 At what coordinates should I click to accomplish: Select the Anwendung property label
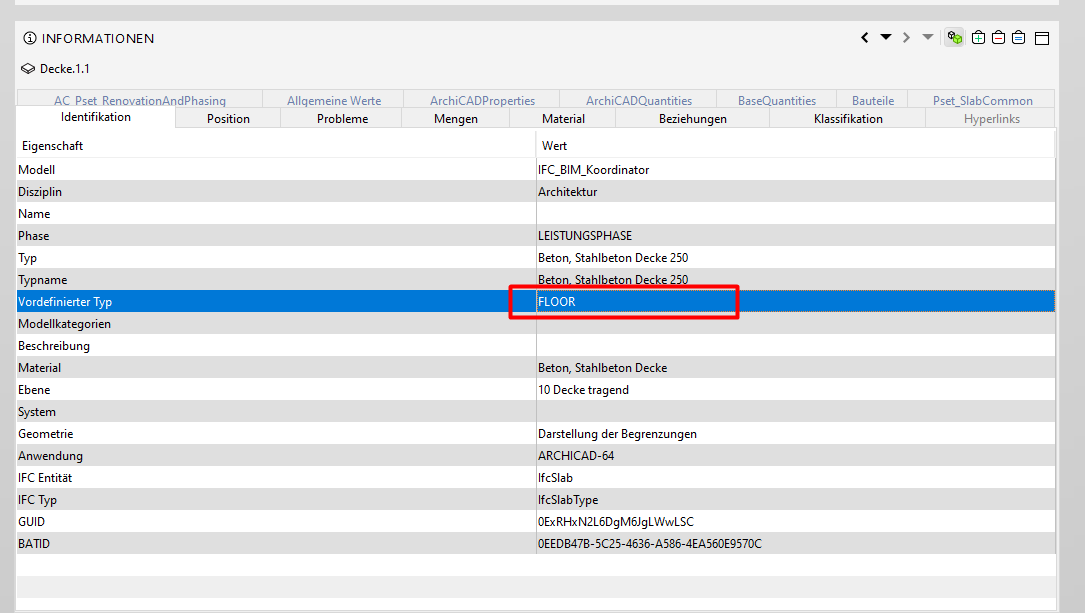51,456
